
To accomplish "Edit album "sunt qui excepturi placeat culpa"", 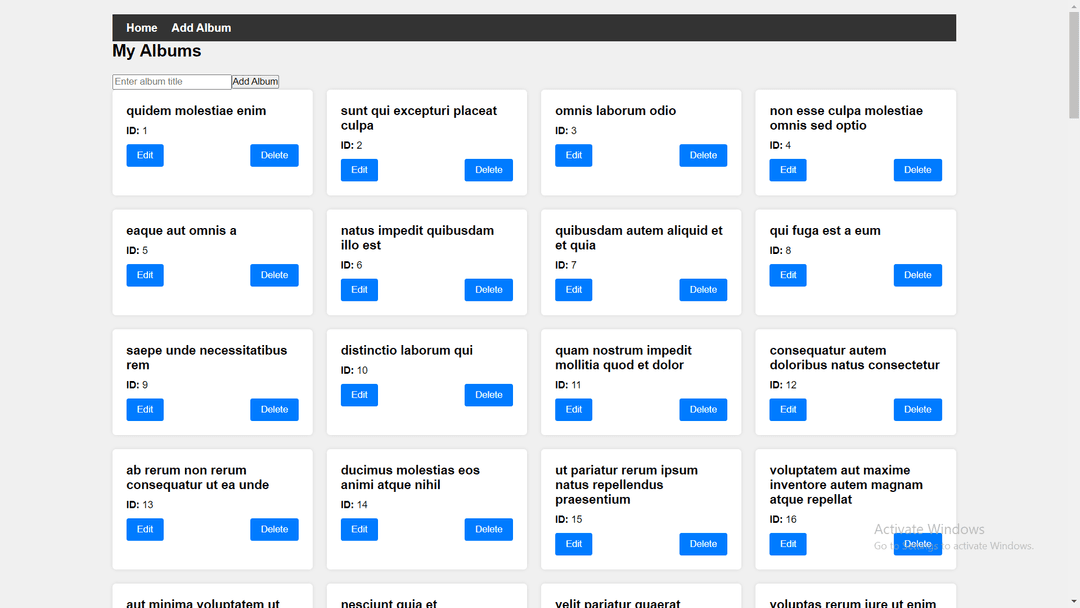I will click(x=359, y=170).
